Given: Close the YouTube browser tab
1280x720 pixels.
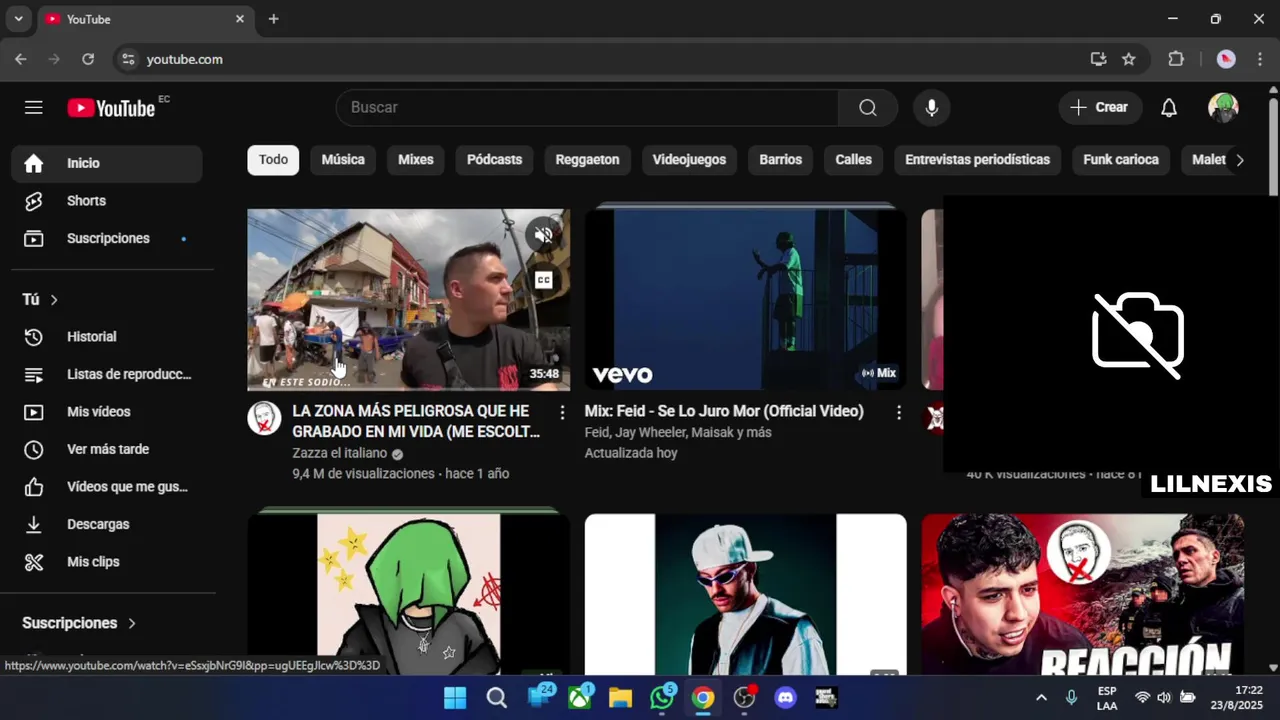Looking at the screenshot, I should (240, 19).
